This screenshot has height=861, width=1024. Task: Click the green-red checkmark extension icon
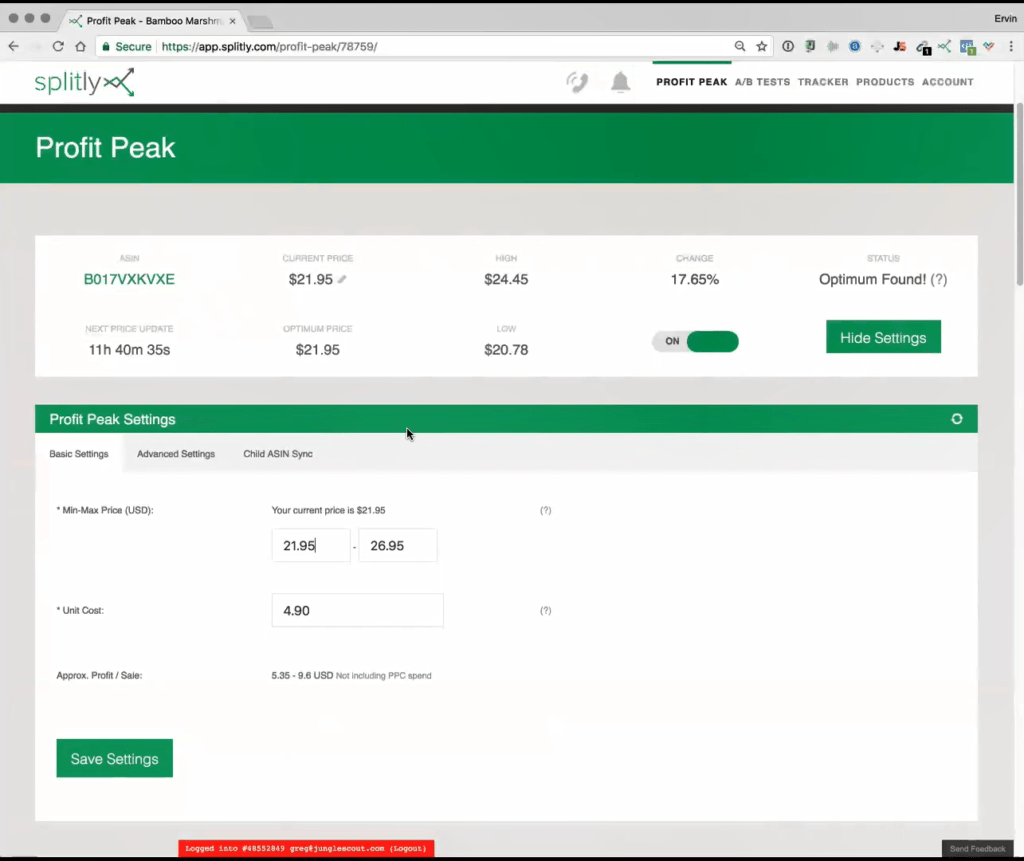click(989, 46)
